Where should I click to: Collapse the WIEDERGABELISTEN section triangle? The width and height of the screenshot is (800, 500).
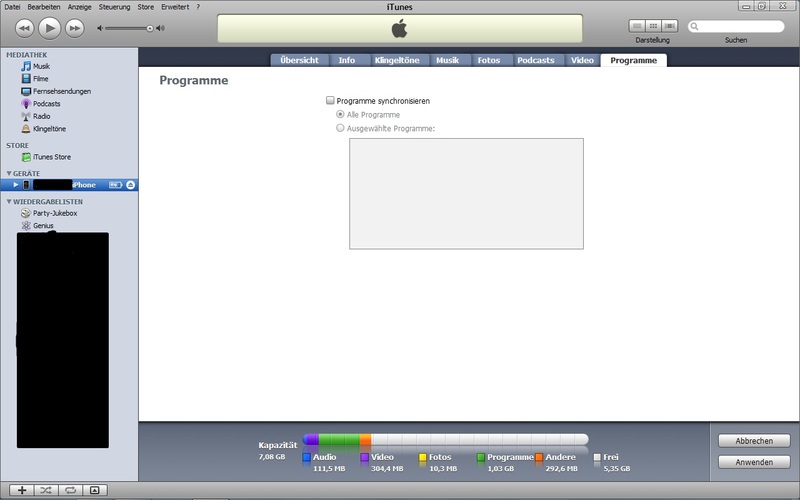[x=9, y=202]
